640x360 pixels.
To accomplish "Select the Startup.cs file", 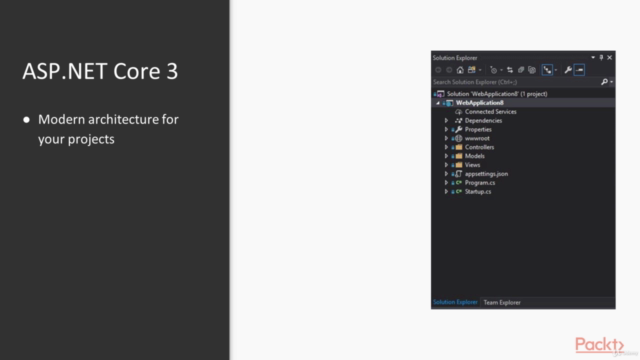I will tap(478, 191).
